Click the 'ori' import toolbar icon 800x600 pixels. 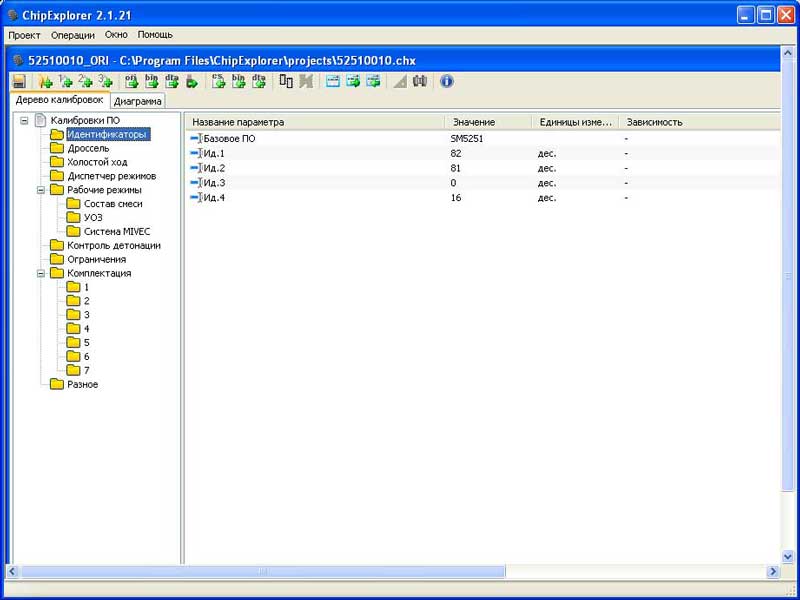tap(131, 81)
